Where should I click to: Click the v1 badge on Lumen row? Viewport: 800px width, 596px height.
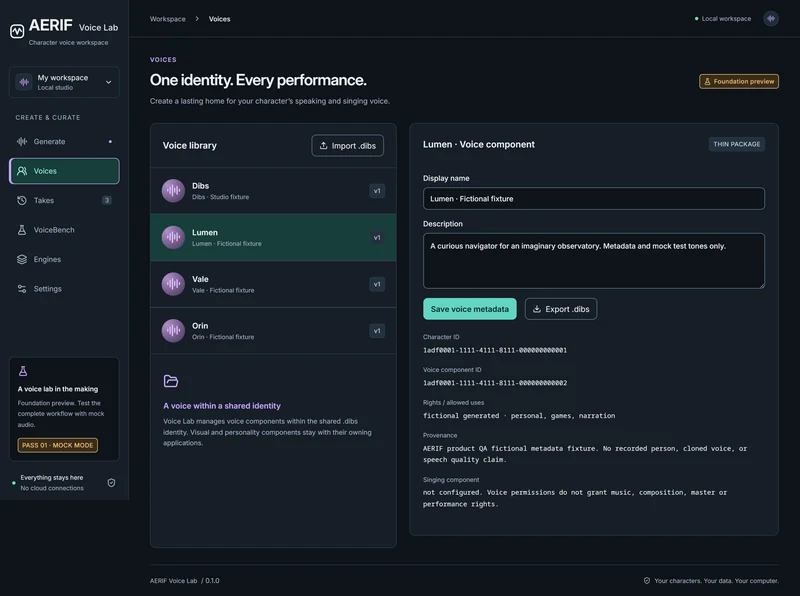tap(377, 237)
